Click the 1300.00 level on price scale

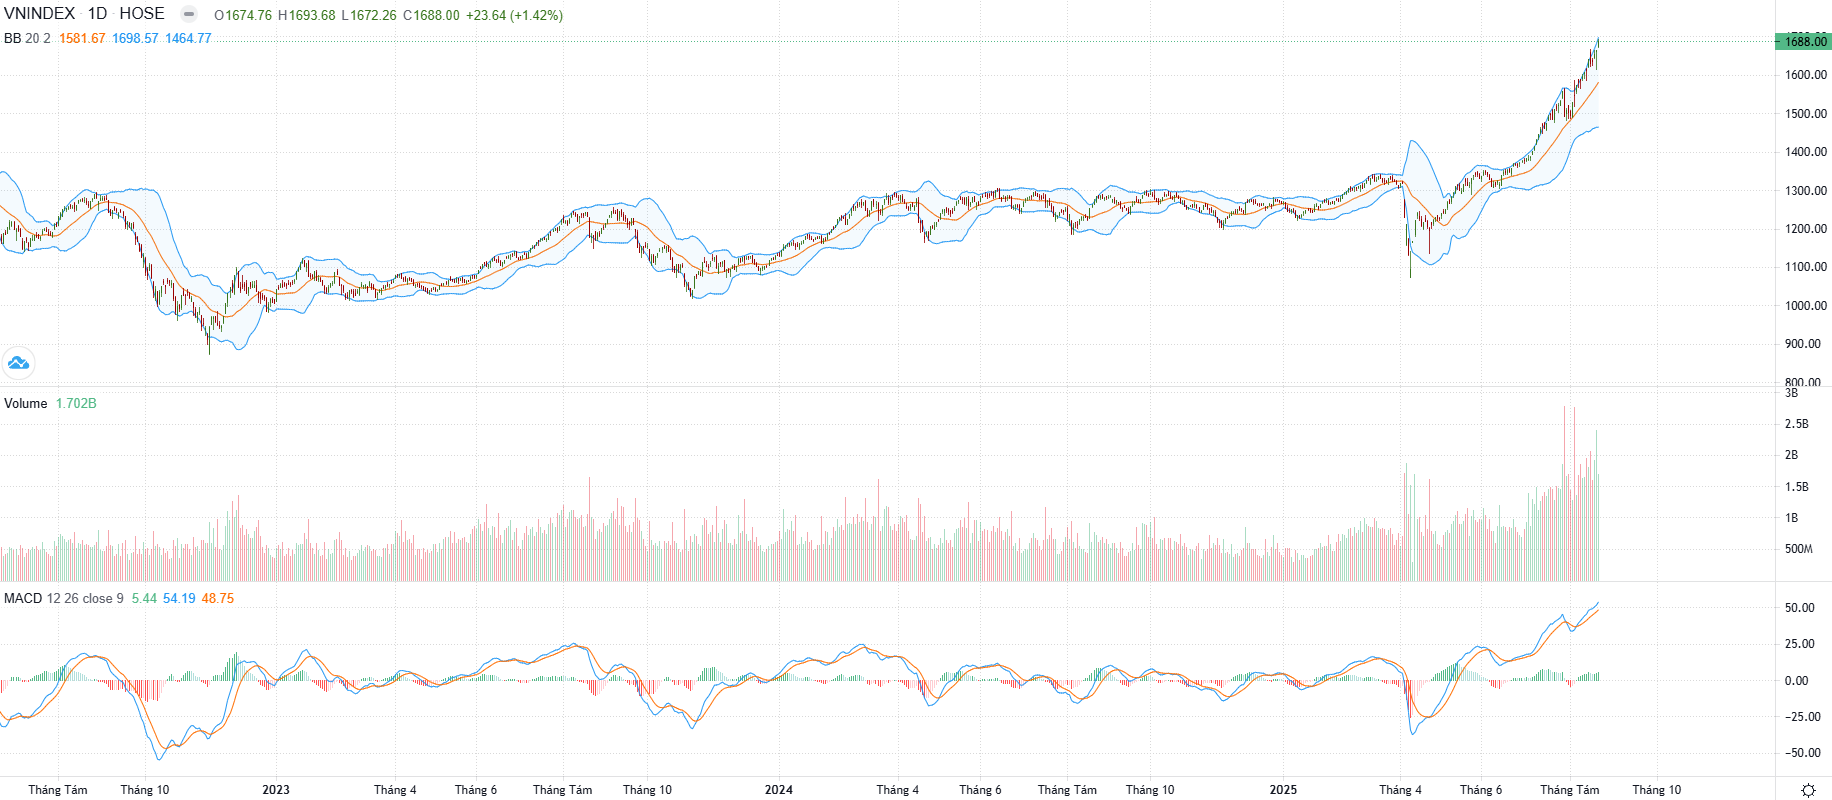(1806, 190)
